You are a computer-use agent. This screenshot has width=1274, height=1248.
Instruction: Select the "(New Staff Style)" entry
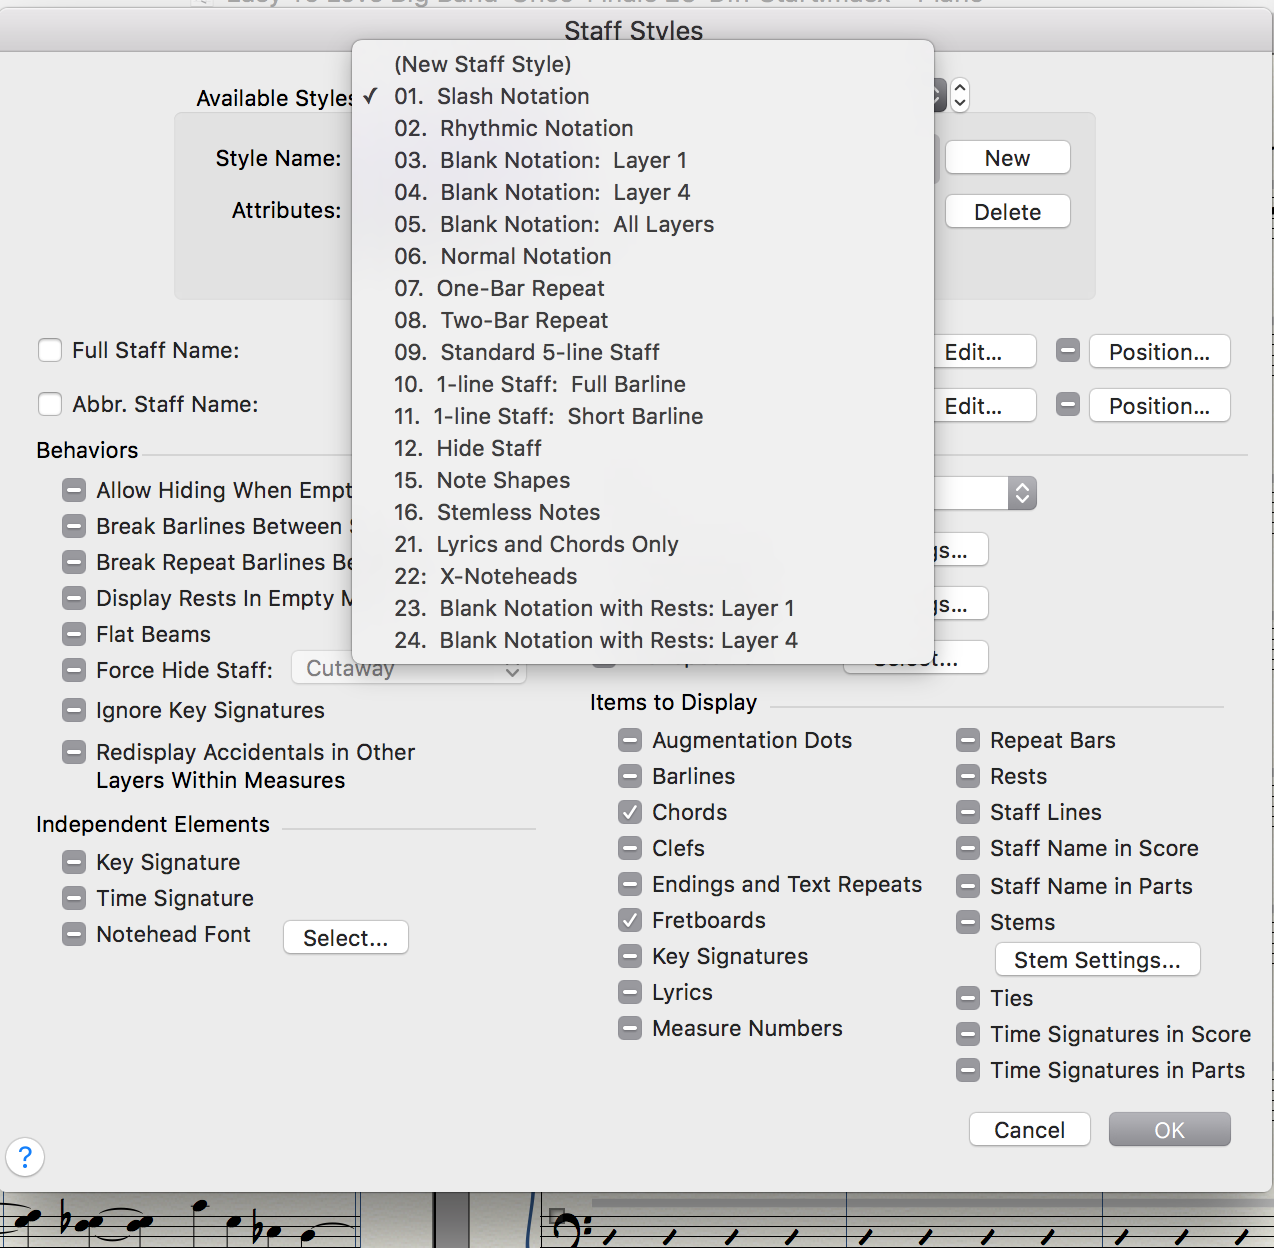[483, 64]
